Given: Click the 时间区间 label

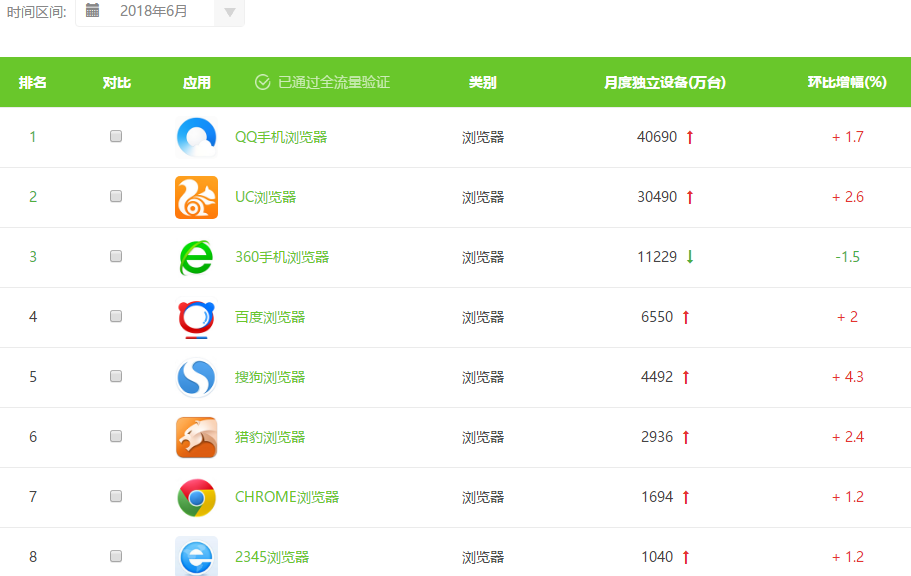Looking at the screenshot, I should click(x=37, y=12).
